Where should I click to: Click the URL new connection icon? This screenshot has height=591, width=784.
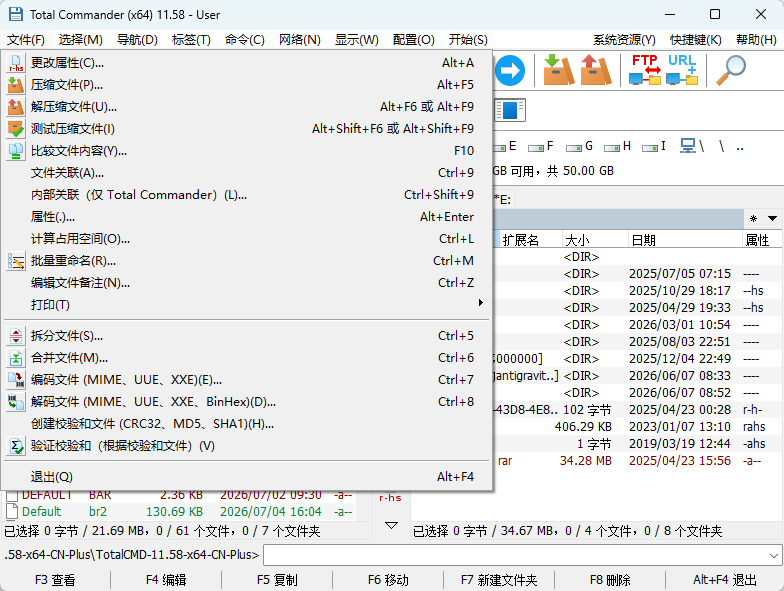(x=682, y=70)
